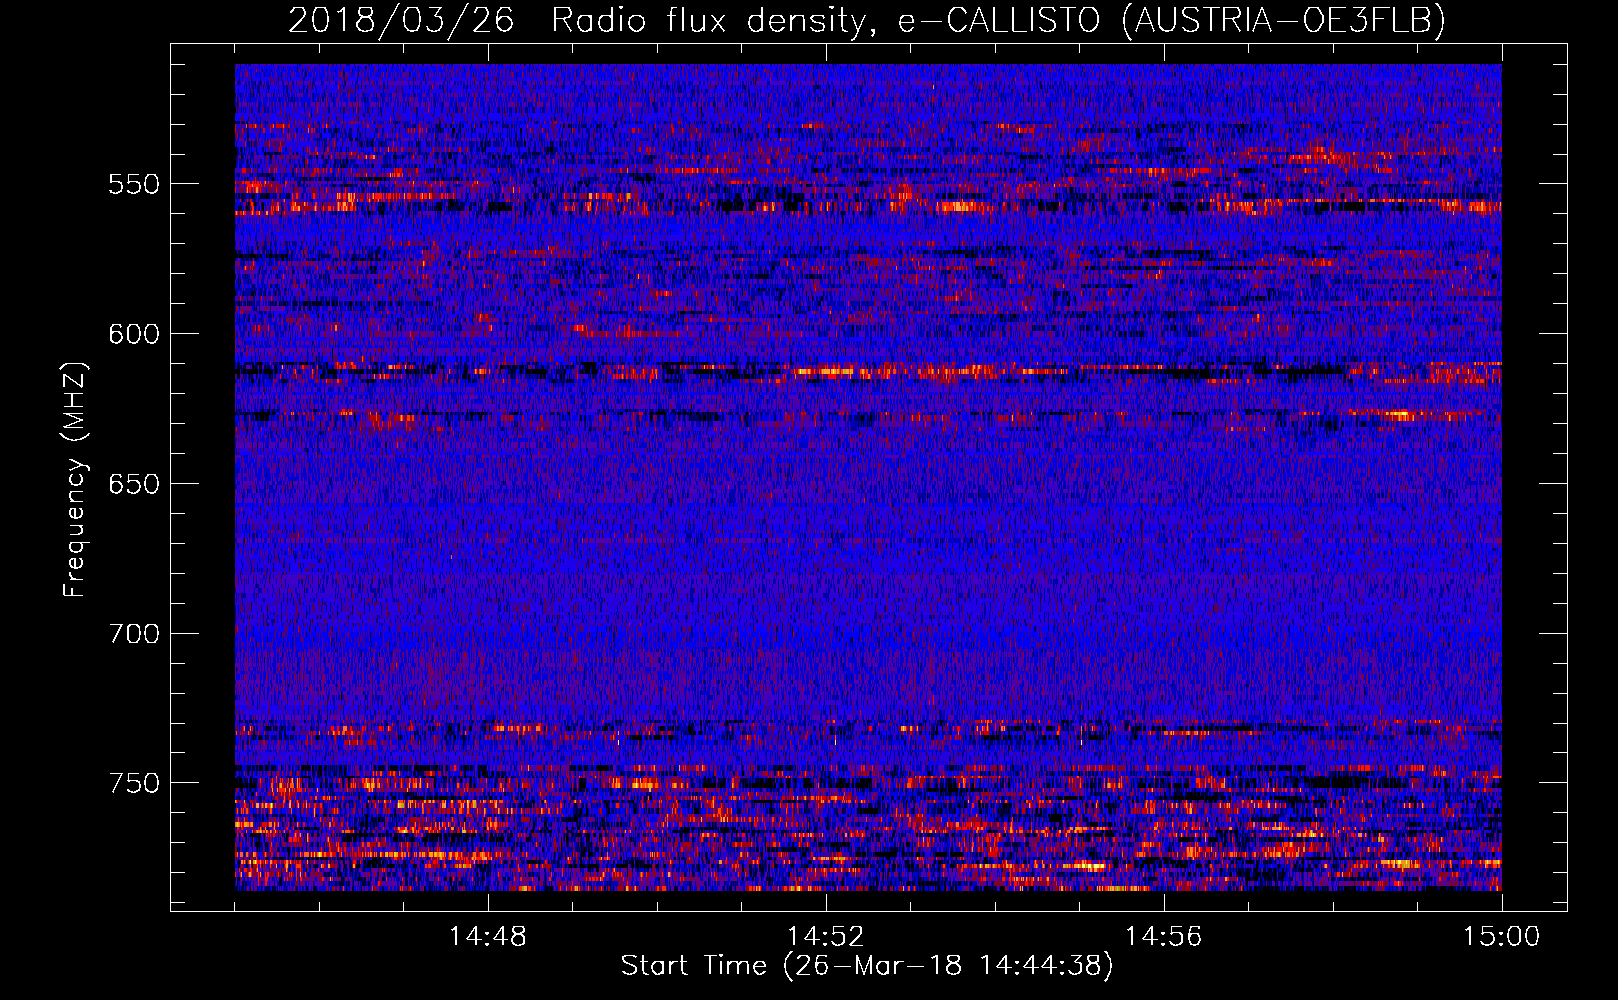The width and height of the screenshot is (1618, 1000).
Task: Click the 700 frequency tick label
Action: (134, 634)
